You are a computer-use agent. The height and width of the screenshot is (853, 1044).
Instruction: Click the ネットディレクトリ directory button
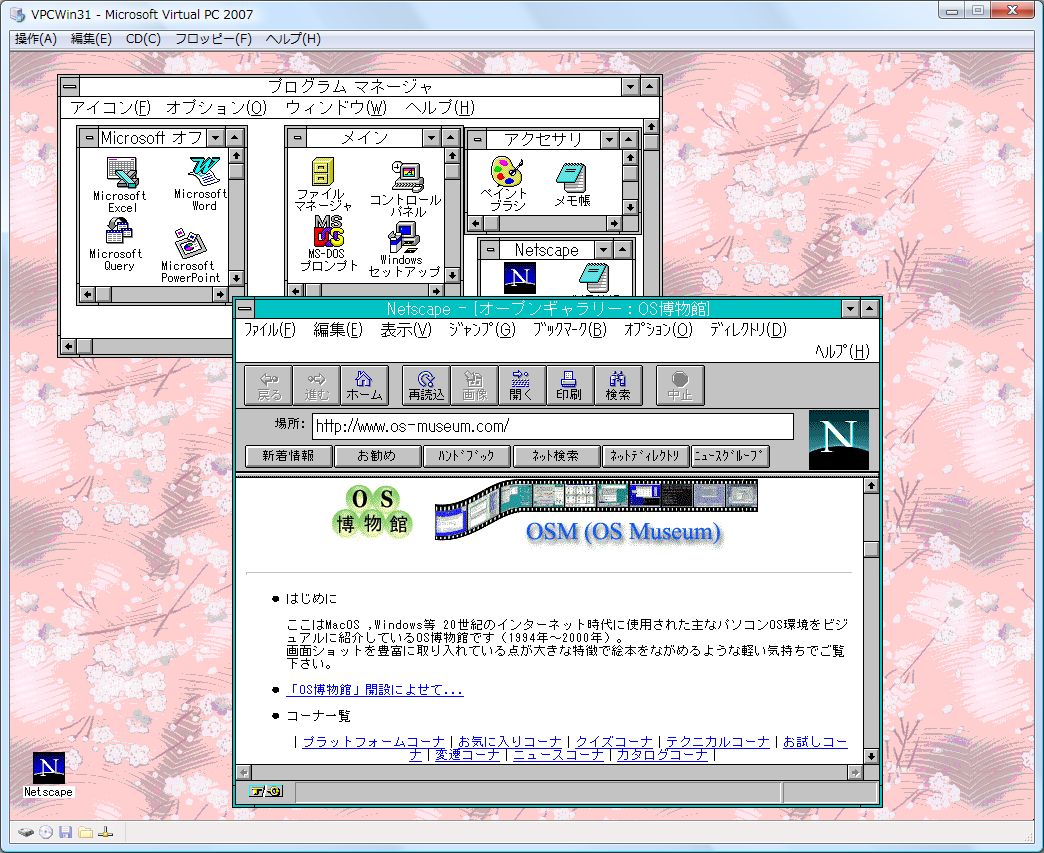tap(645, 456)
